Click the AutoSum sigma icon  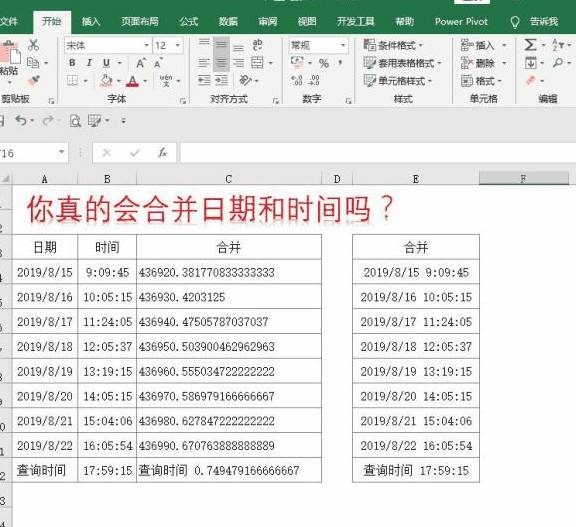pos(530,45)
